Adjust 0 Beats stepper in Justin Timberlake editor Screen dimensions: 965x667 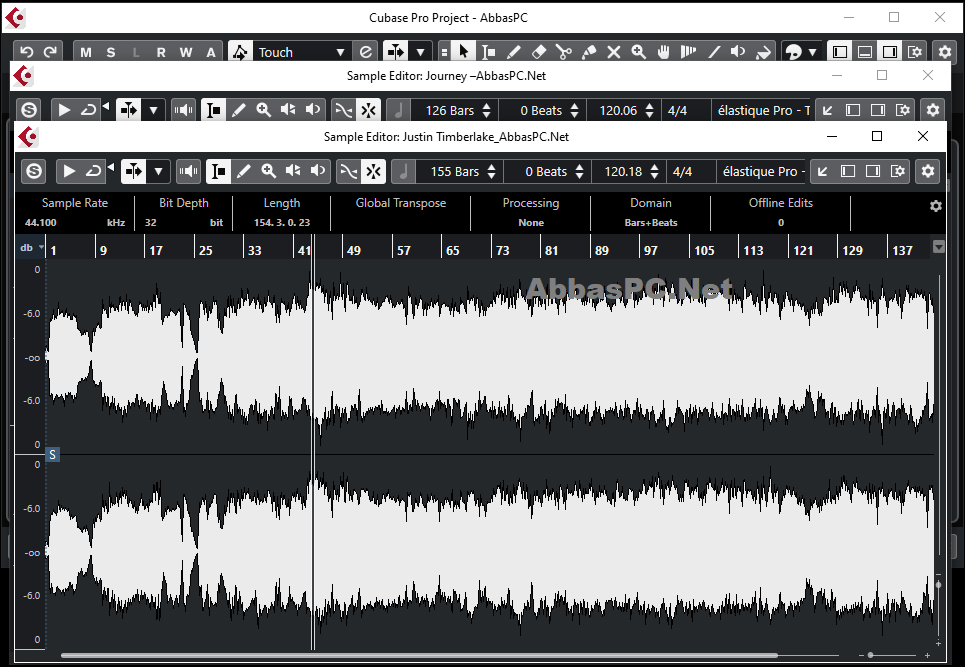pyautogui.click(x=579, y=172)
